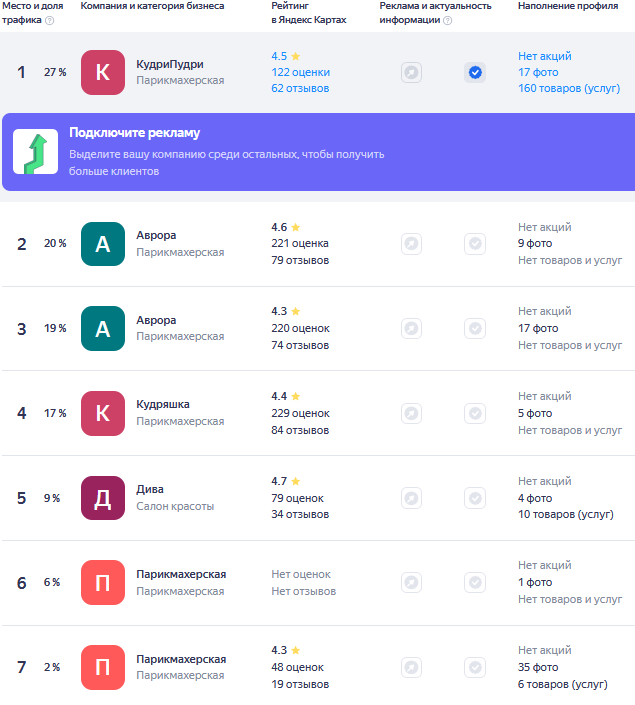Click advertising icon in Кудряшка row

pyautogui.click(x=411, y=413)
